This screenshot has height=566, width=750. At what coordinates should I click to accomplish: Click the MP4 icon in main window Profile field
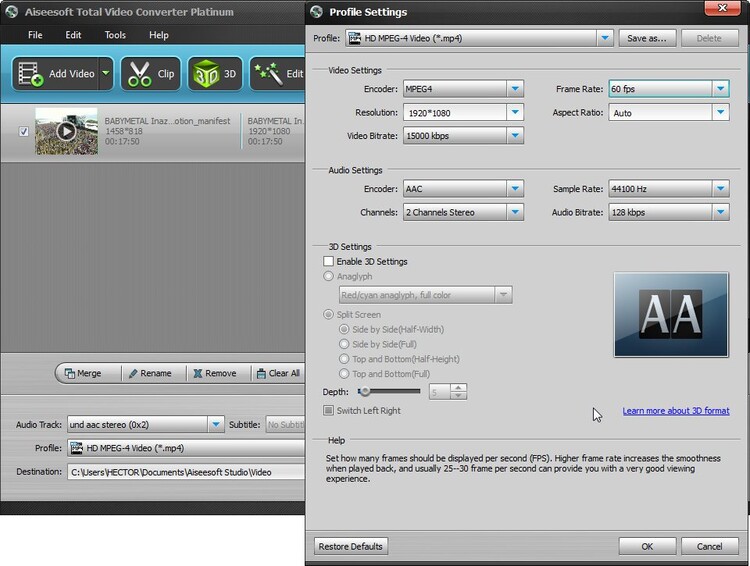76,448
